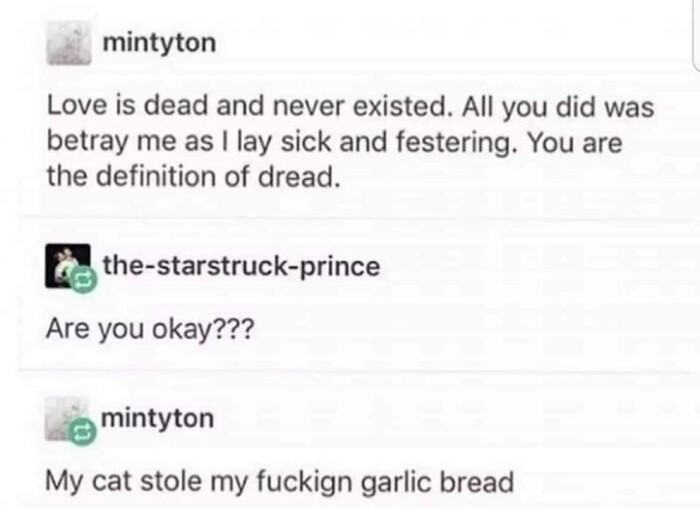The image size is (700, 508).
Task: Open the mintyton blog from the top username
Action: [157, 44]
